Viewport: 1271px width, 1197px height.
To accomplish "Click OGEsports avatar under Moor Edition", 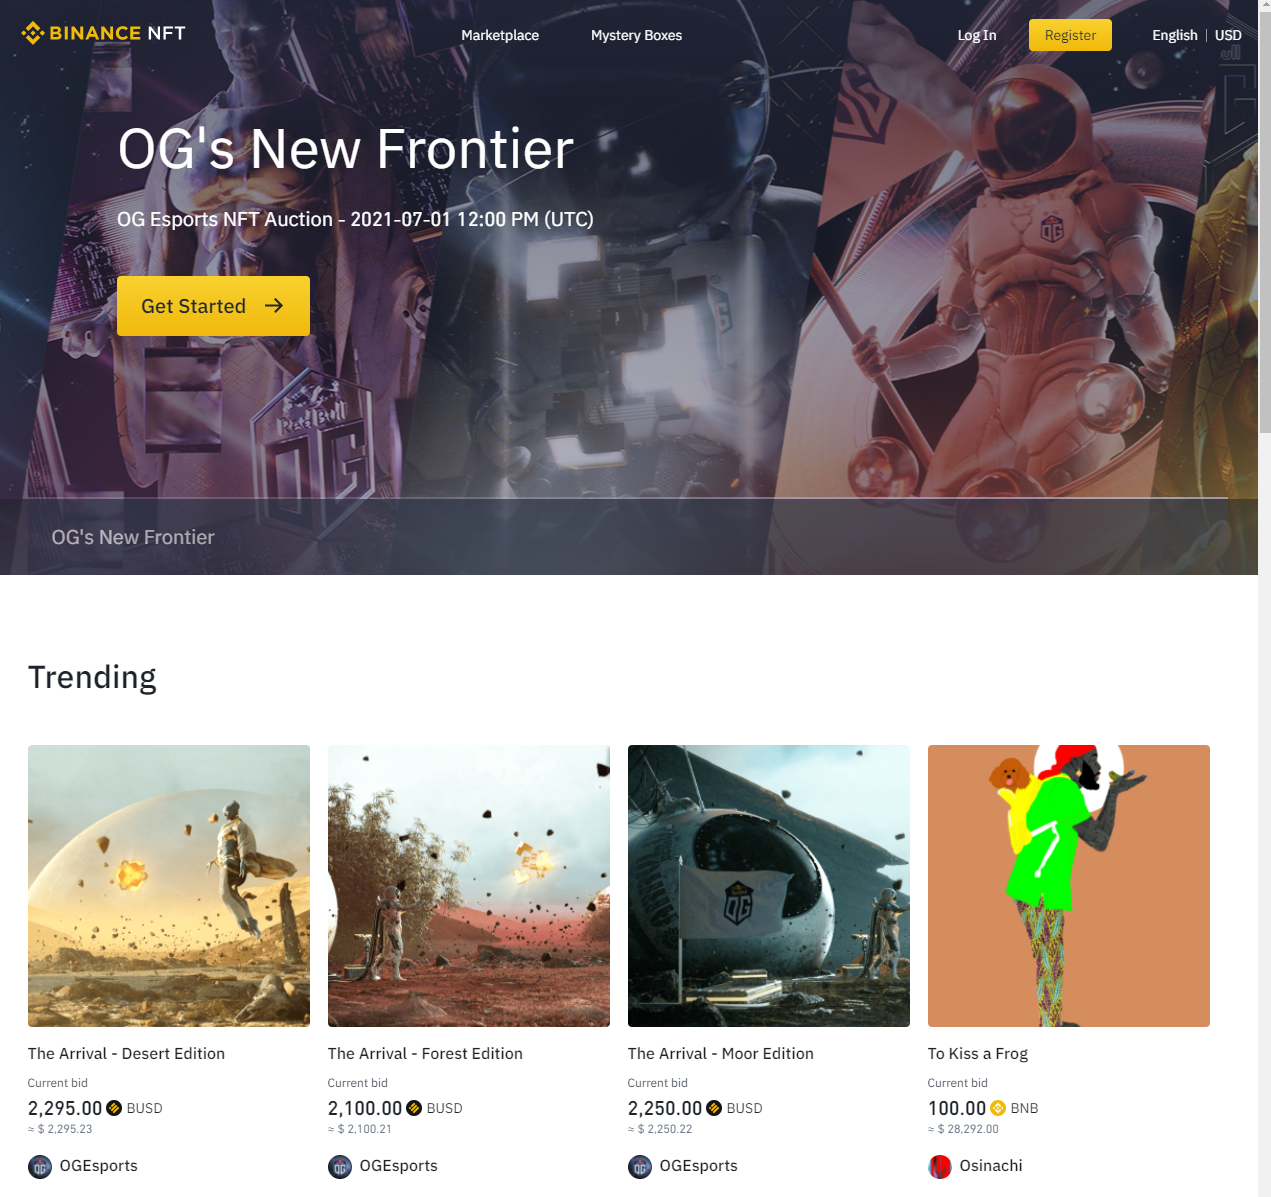I will (640, 1166).
